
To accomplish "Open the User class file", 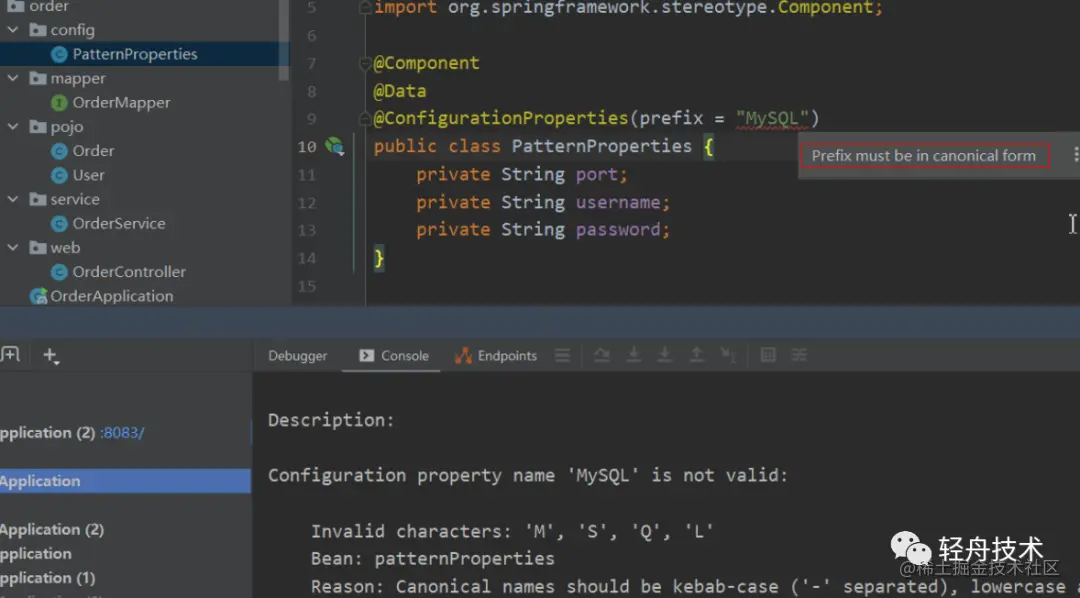I will (88, 175).
